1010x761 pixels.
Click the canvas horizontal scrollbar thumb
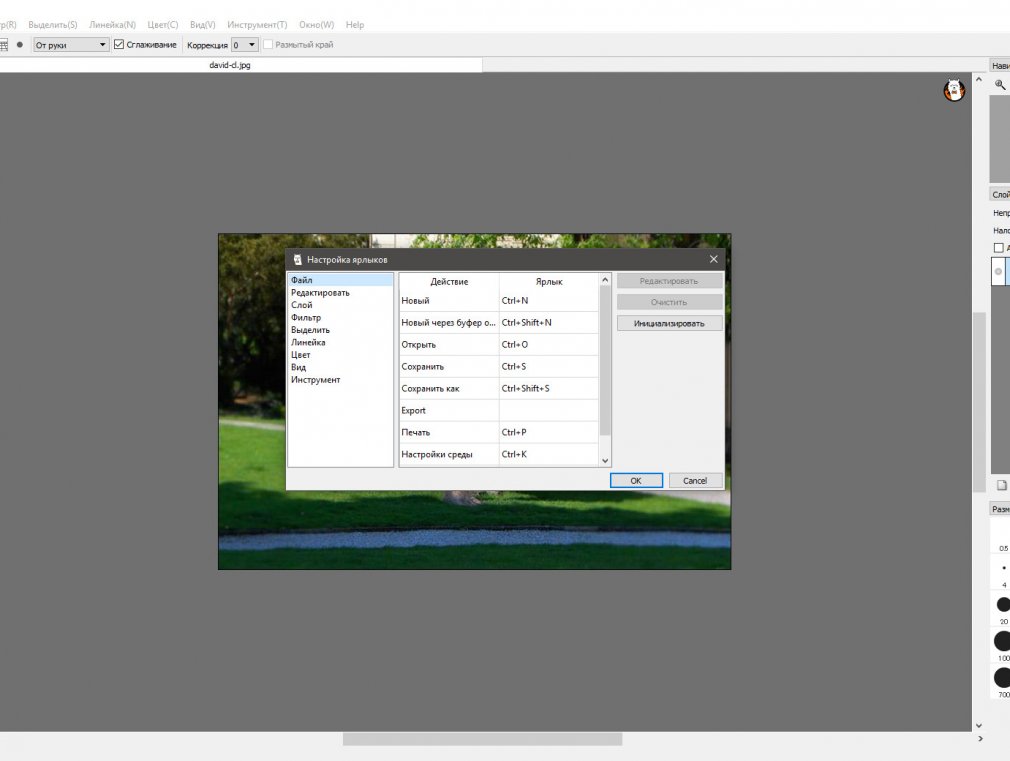tap(482, 739)
